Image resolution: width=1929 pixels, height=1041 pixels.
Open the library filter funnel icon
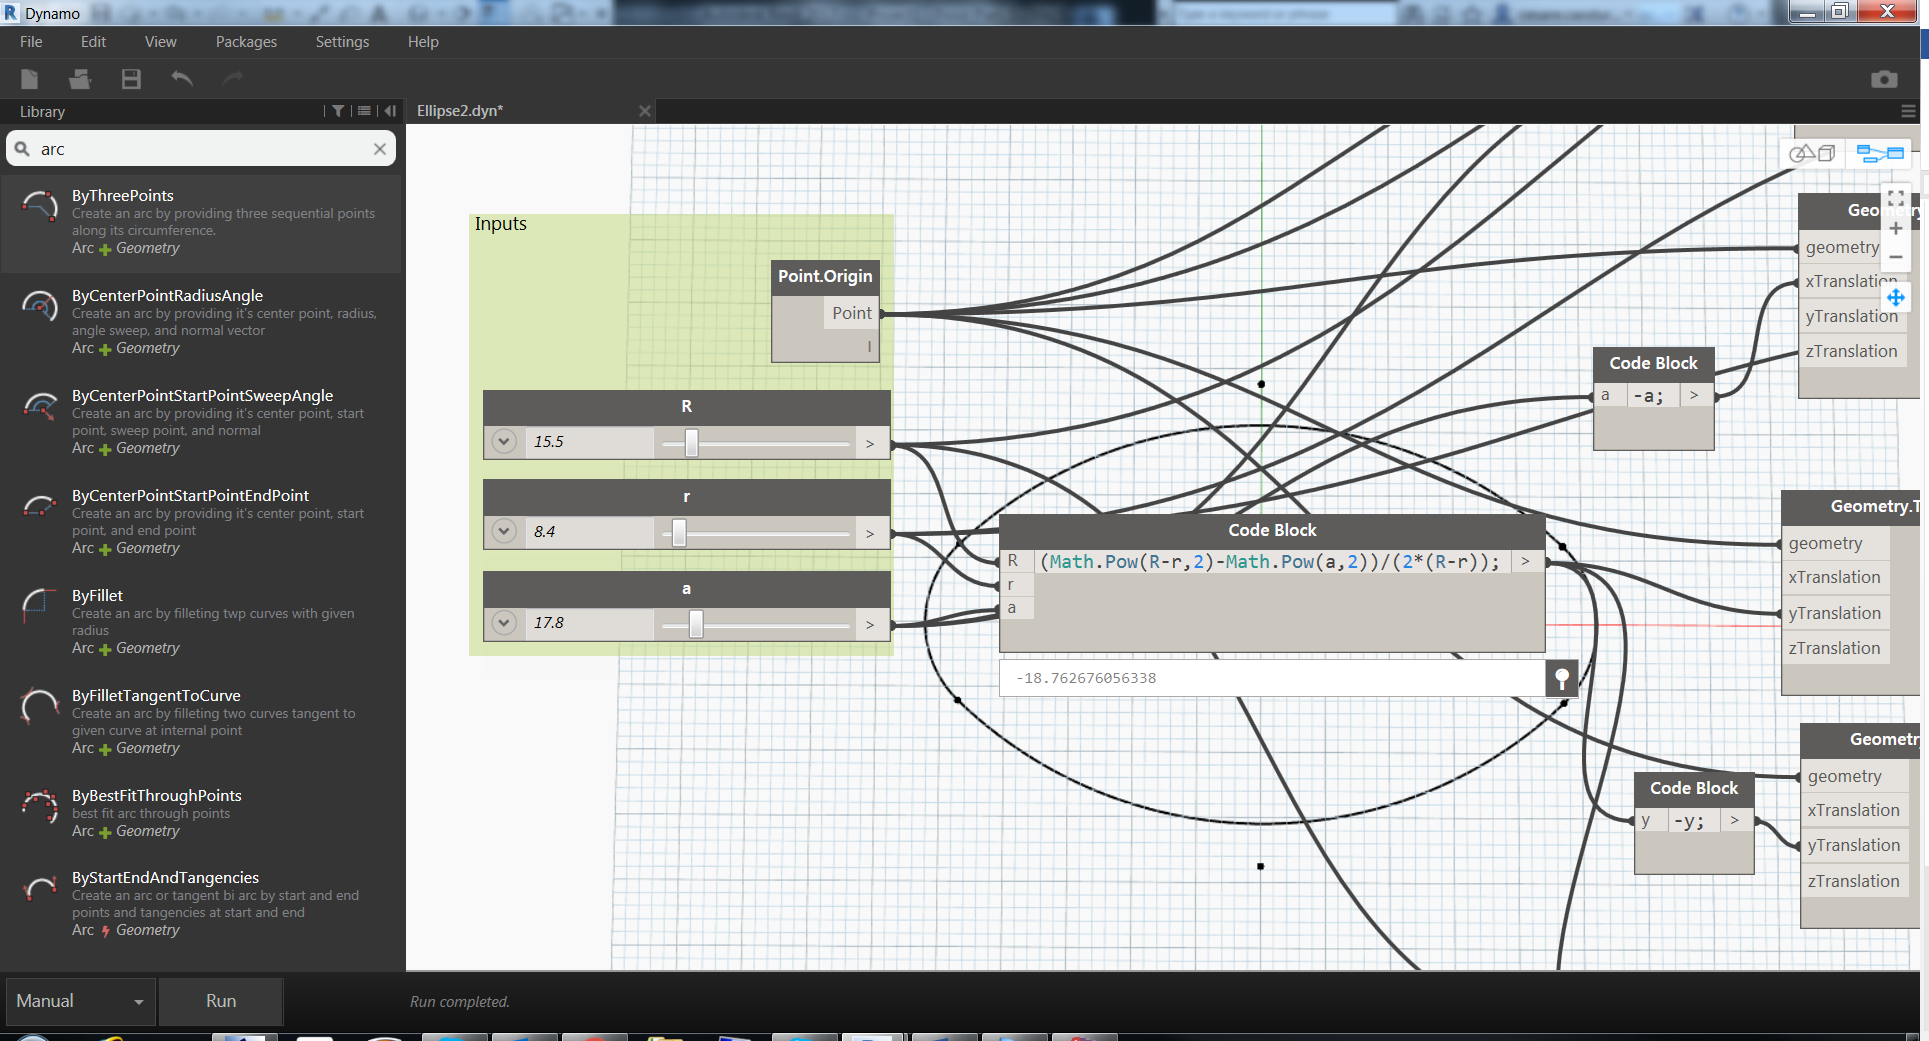coord(338,111)
